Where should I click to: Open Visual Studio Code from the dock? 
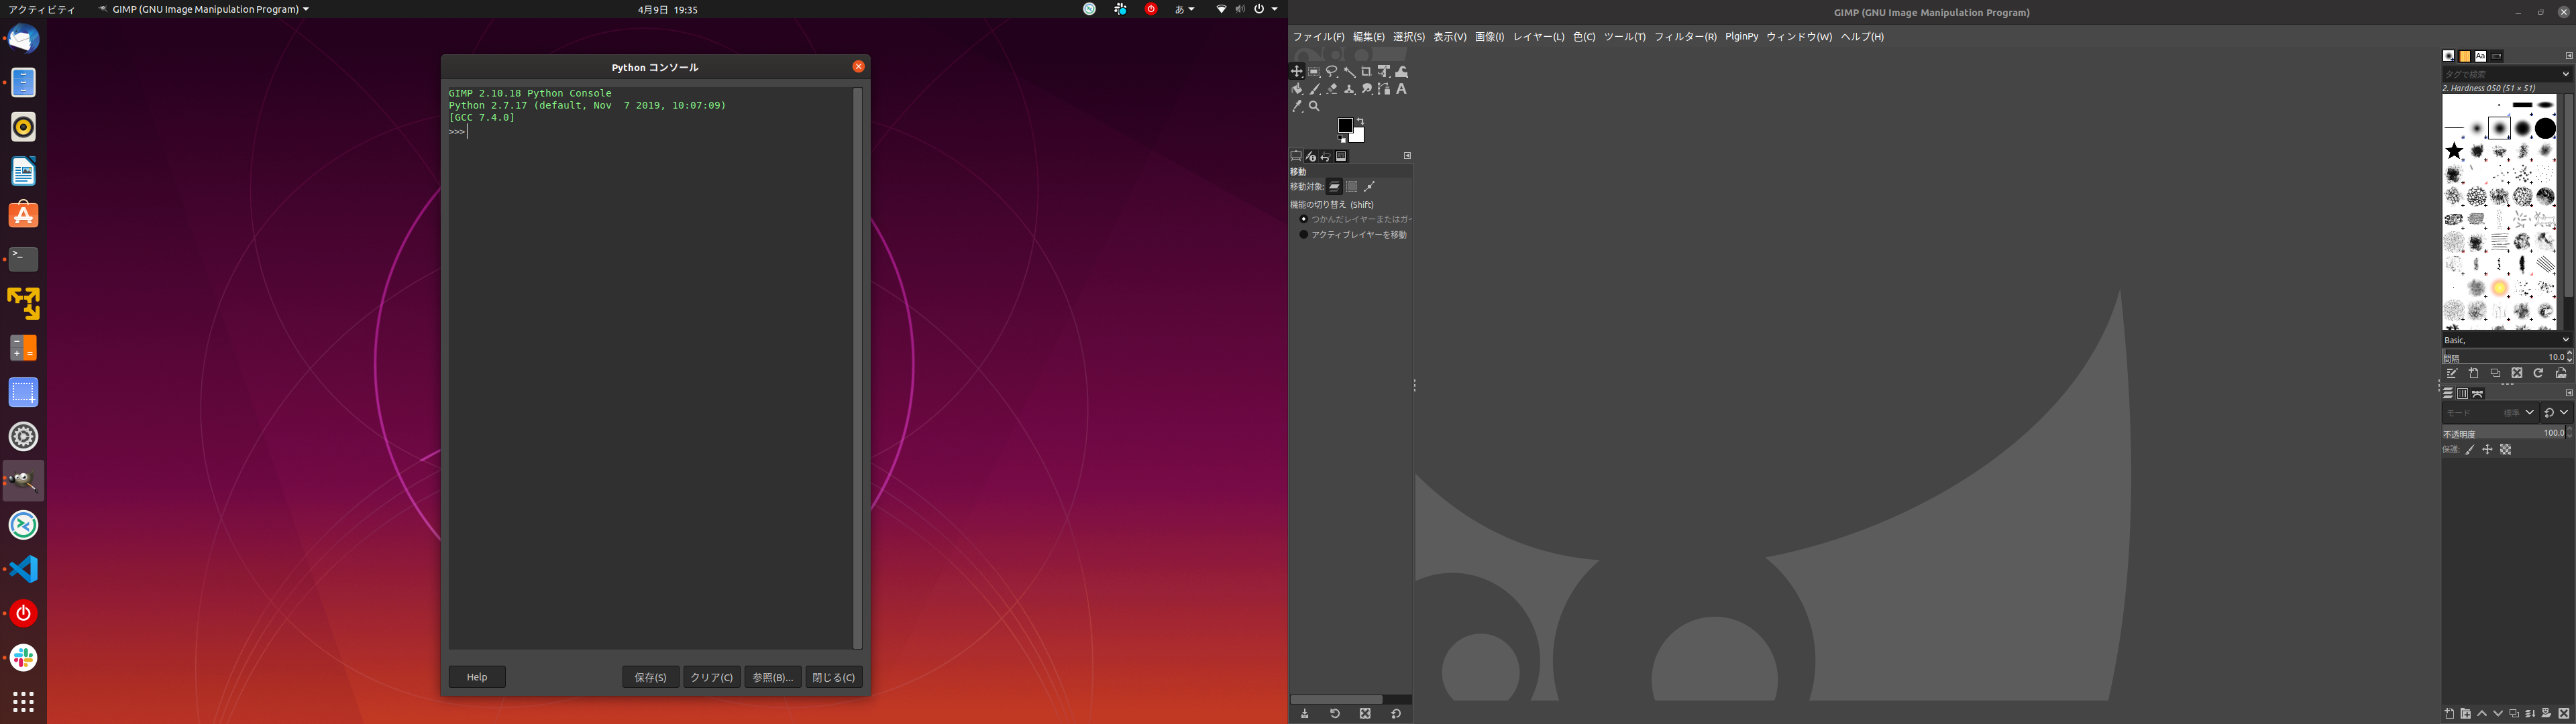24,569
